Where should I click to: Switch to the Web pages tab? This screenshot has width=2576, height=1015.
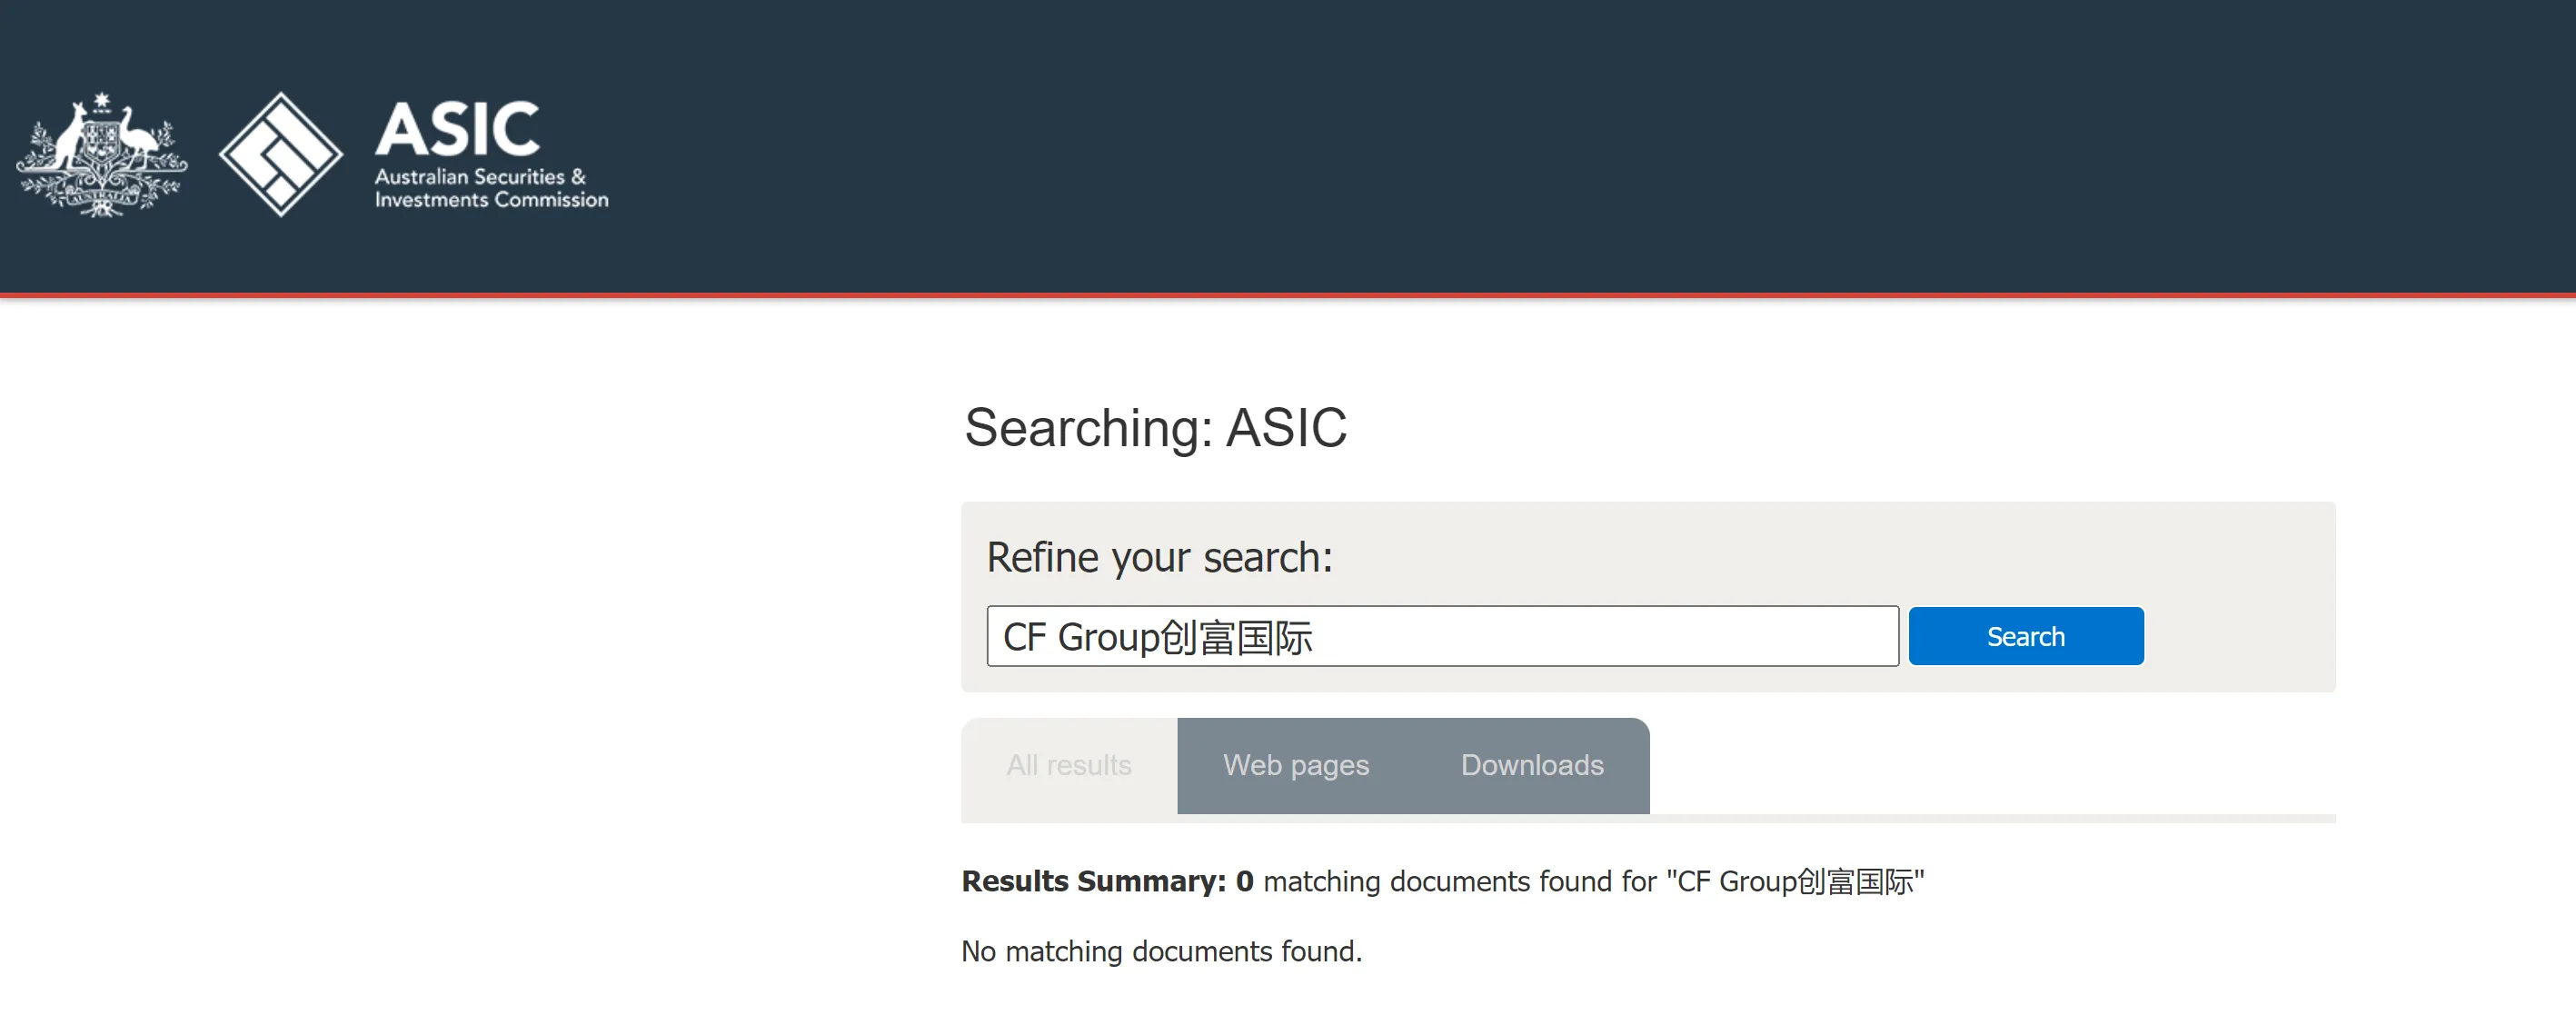[x=1296, y=765]
